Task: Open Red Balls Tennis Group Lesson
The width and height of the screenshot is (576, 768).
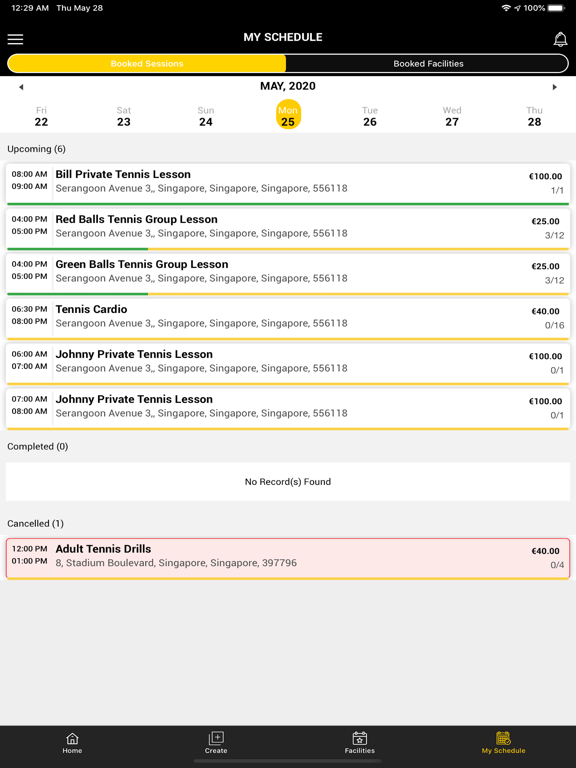Action: pyautogui.click(x=288, y=229)
